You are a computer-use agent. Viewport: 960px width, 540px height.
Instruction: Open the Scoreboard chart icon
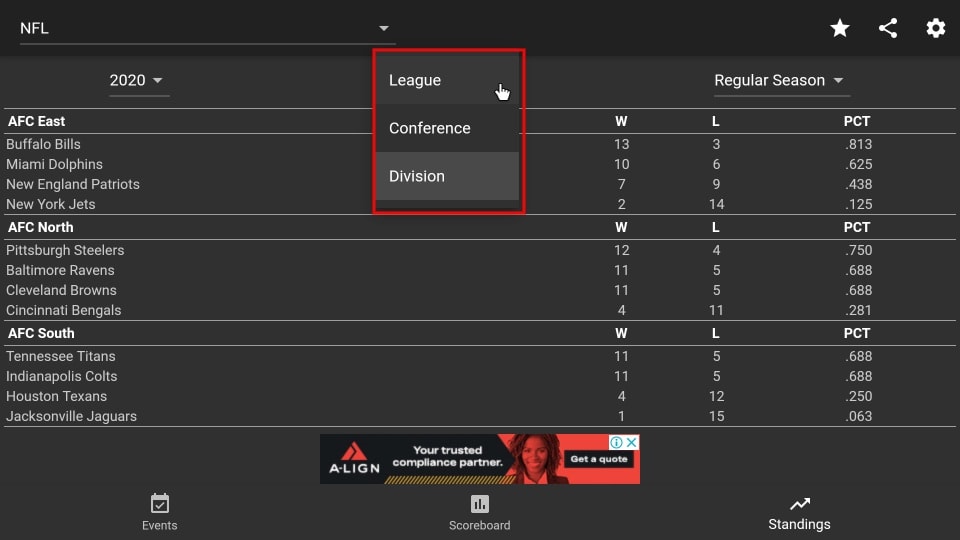[479, 504]
